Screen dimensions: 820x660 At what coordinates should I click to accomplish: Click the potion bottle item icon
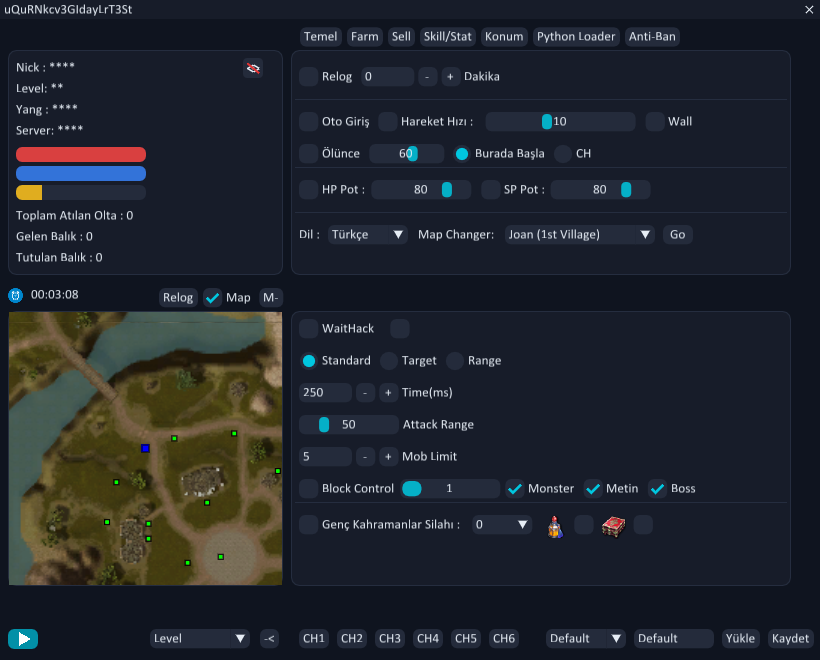(555, 526)
